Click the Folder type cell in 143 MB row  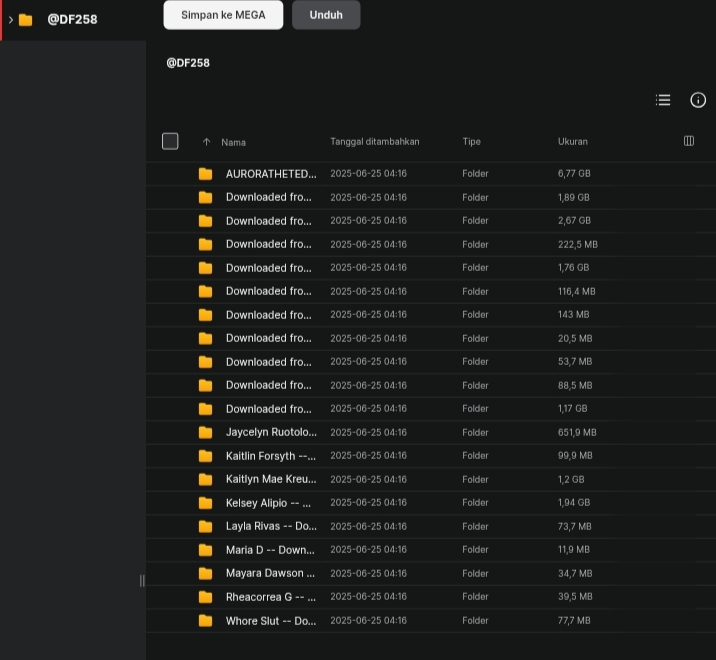(x=475, y=315)
